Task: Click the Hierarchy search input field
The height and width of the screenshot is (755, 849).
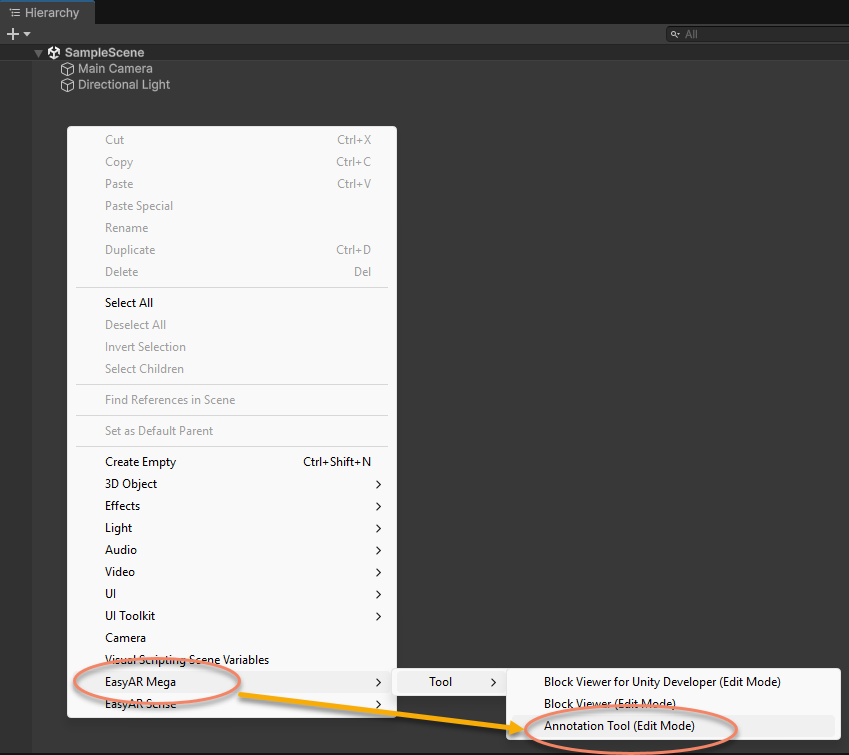Action: 760,34
